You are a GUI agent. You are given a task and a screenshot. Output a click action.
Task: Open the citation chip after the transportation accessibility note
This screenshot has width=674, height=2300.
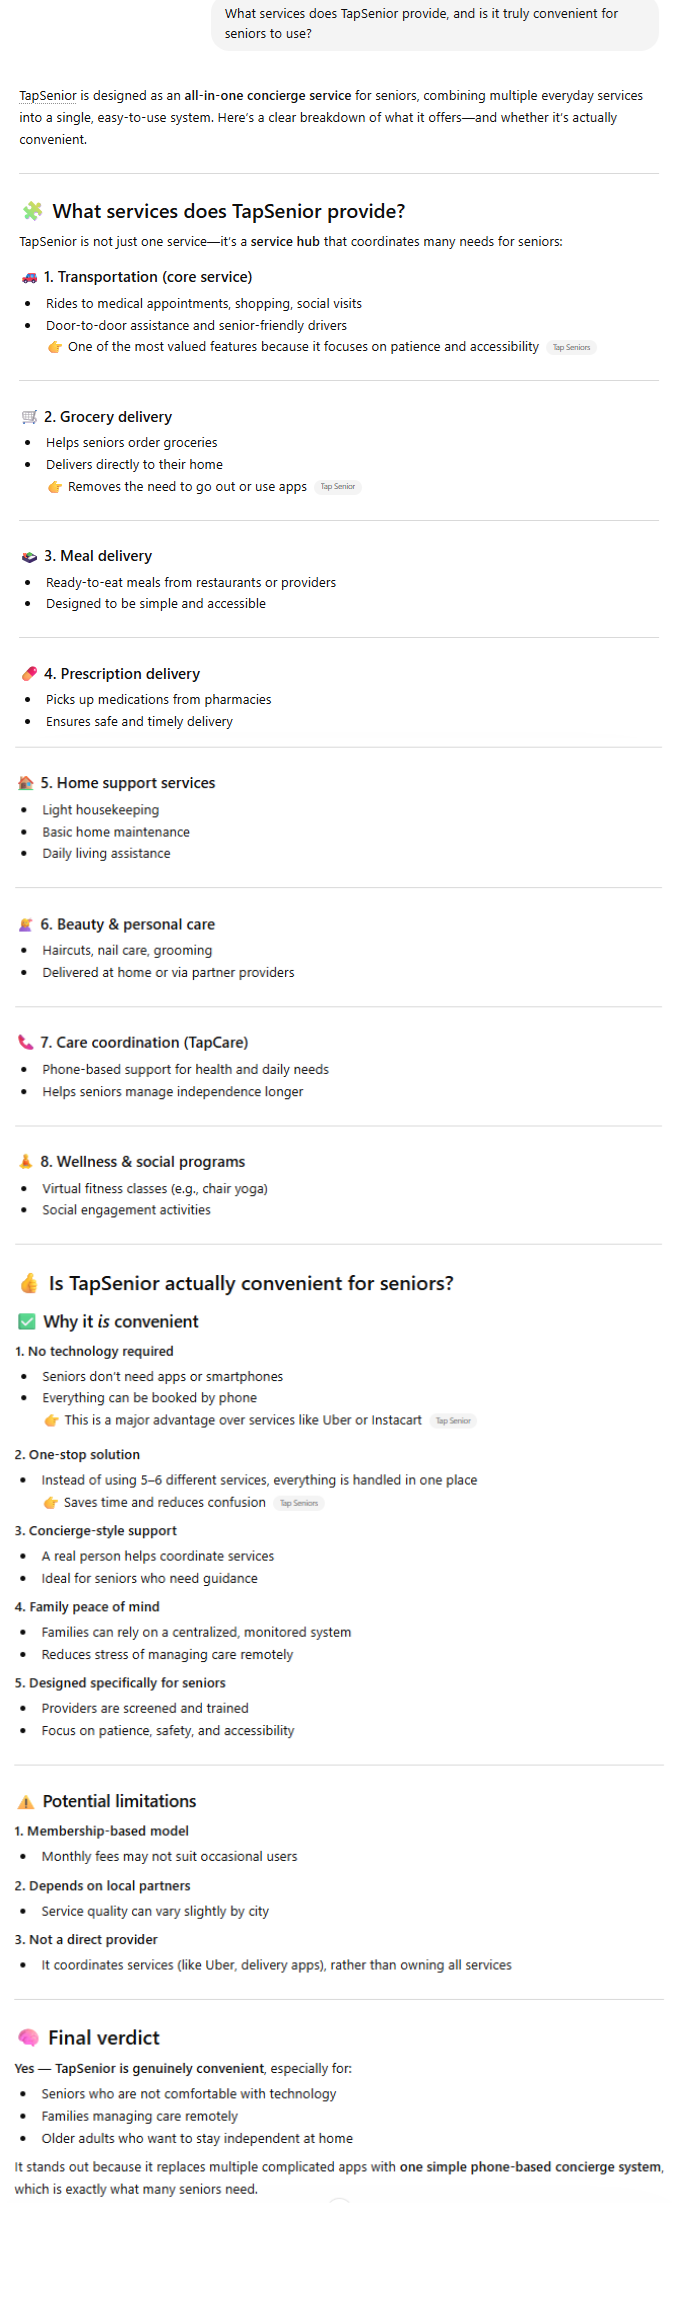(571, 347)
